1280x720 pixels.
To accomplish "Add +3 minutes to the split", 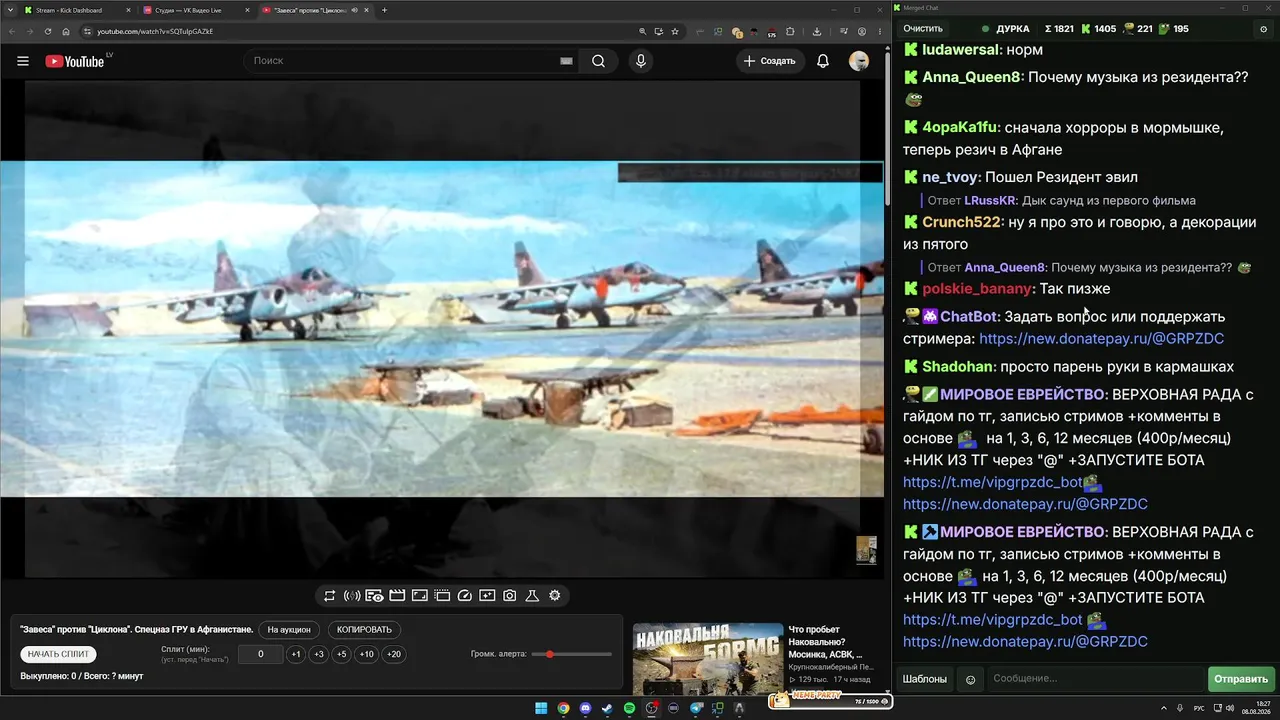I will [x=319, y=654].
